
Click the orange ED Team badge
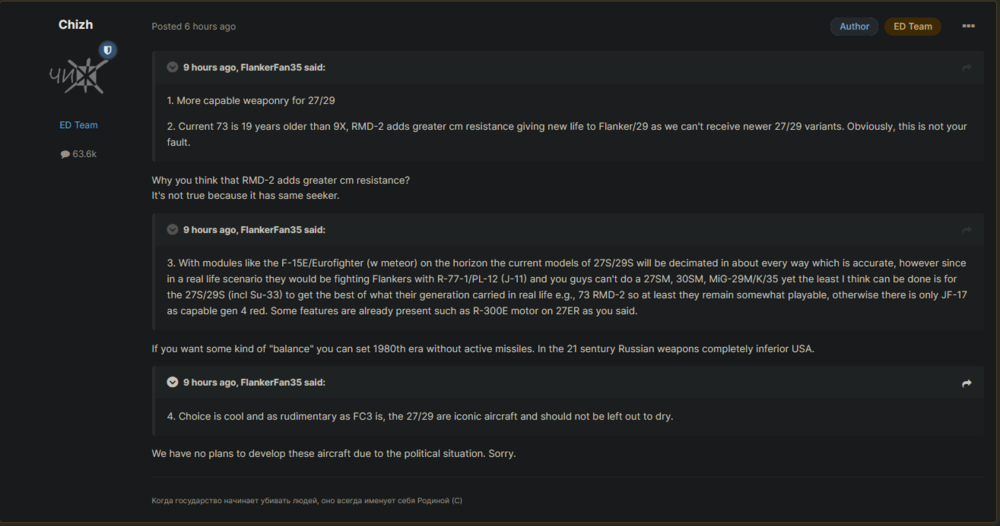[x=912, y=26]
